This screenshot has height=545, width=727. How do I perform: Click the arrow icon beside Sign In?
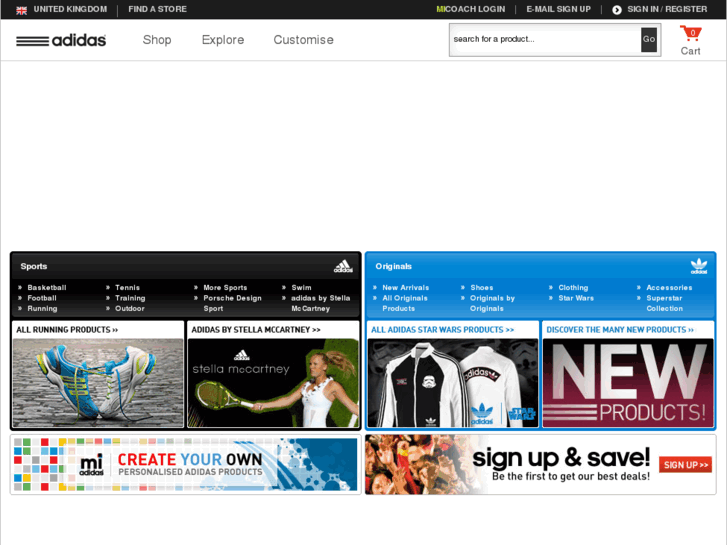tap(617, 10)
